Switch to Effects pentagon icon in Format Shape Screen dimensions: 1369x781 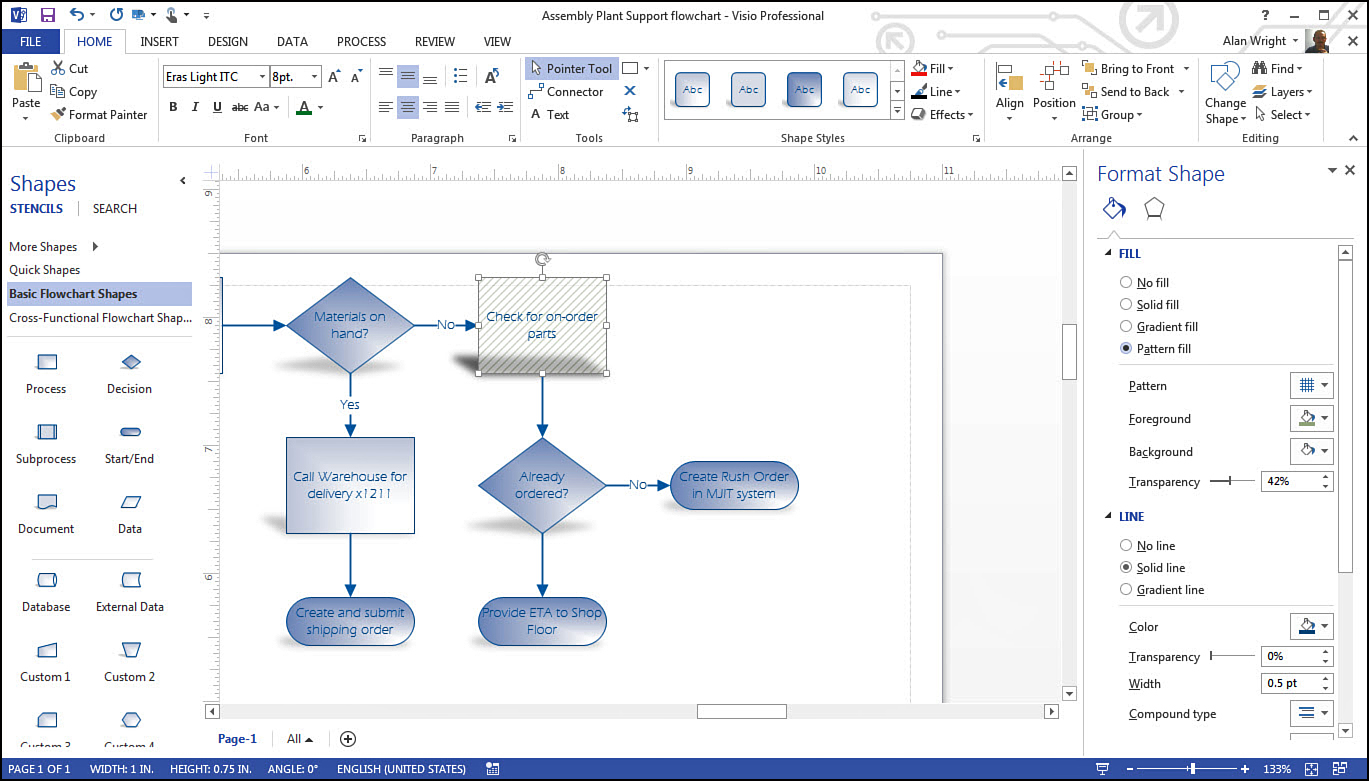pos(1154,208)
